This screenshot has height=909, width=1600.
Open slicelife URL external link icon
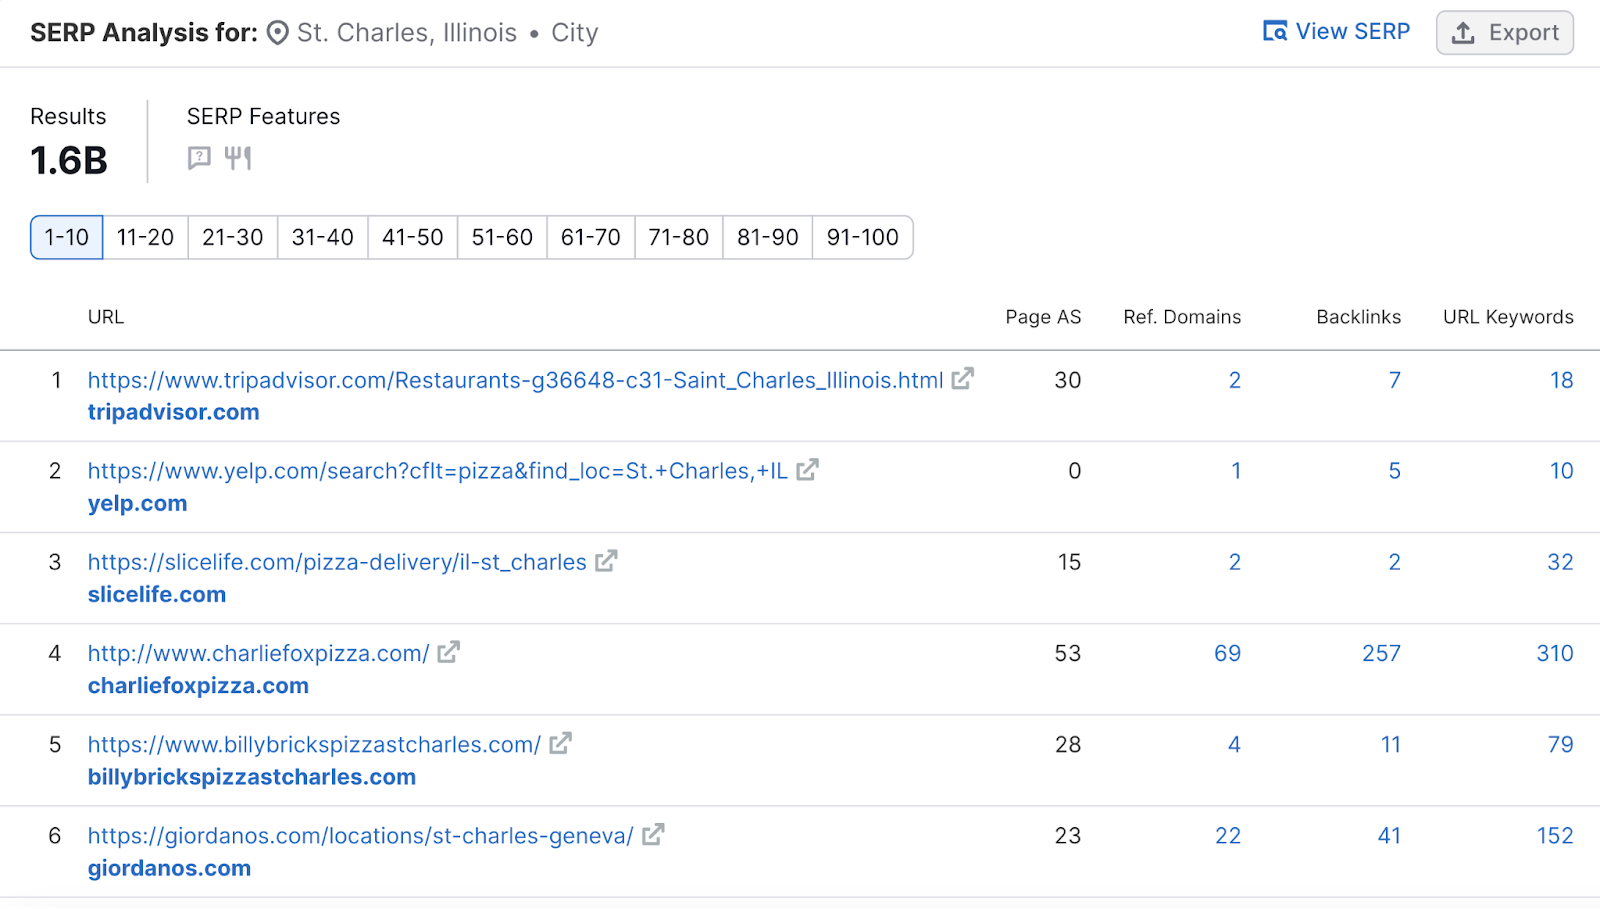click(606, 561)
